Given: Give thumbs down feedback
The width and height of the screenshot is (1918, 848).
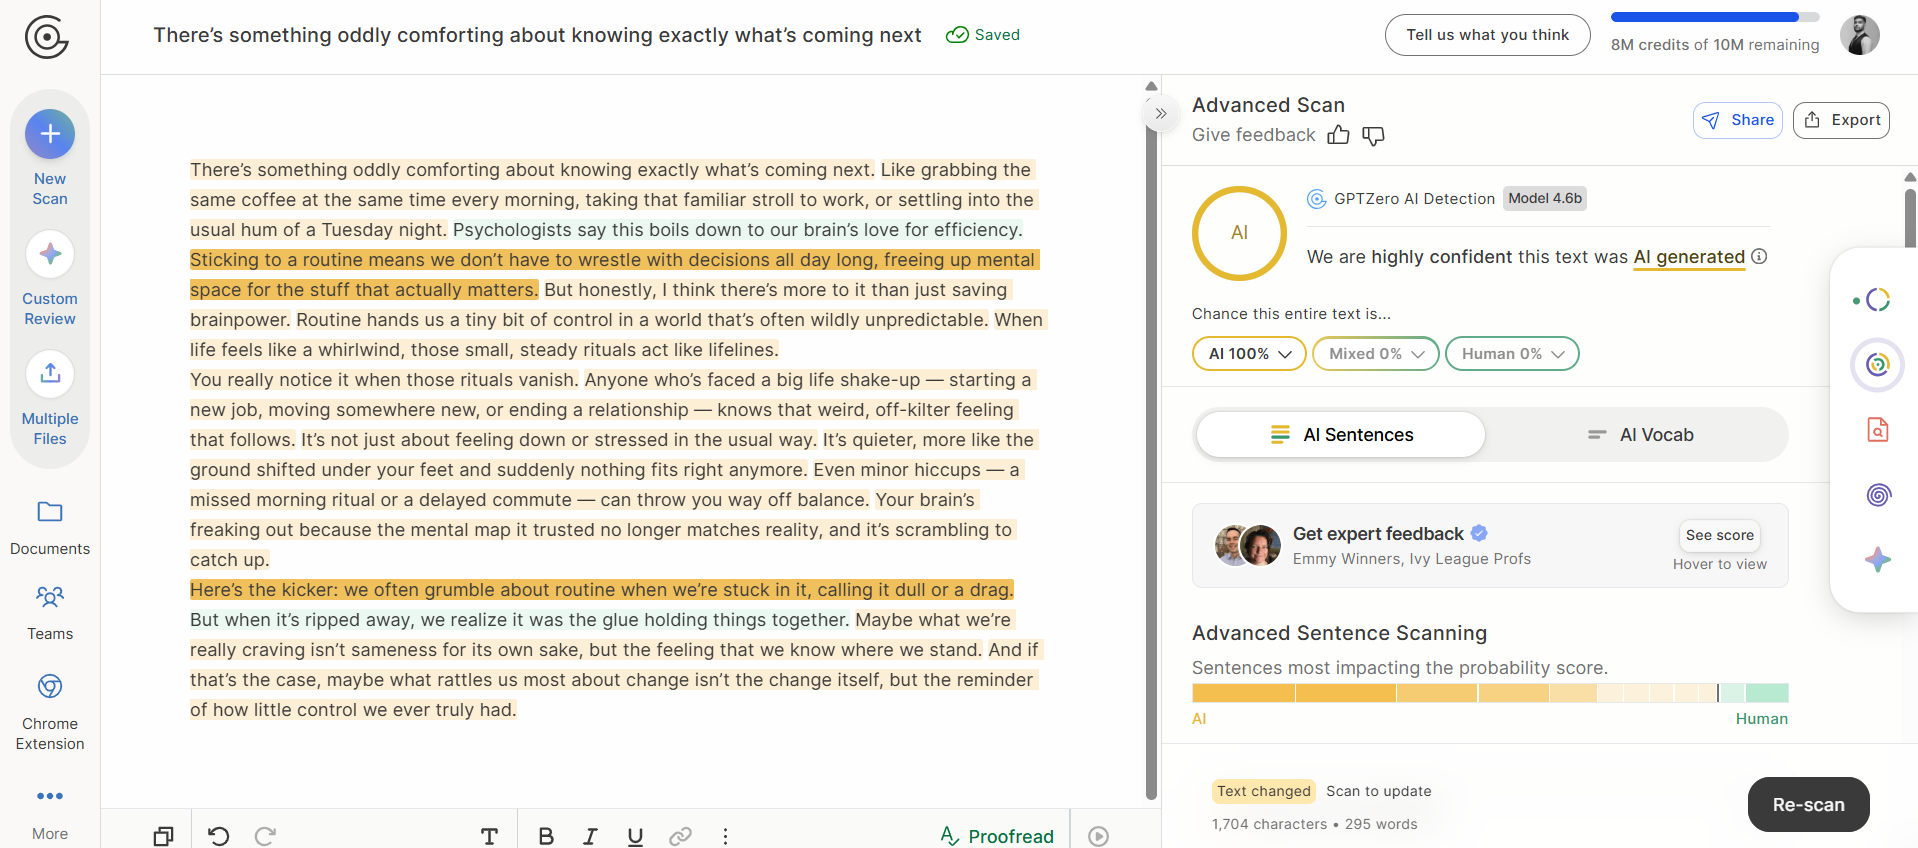Looking at the screenshot, I should click(x=1374, y=135).
